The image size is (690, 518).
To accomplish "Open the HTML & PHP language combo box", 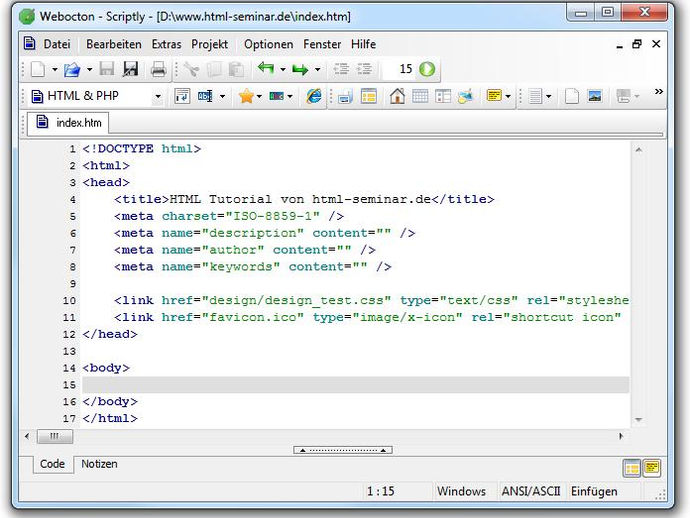I will pyautogui.click(x=97, y=96).
